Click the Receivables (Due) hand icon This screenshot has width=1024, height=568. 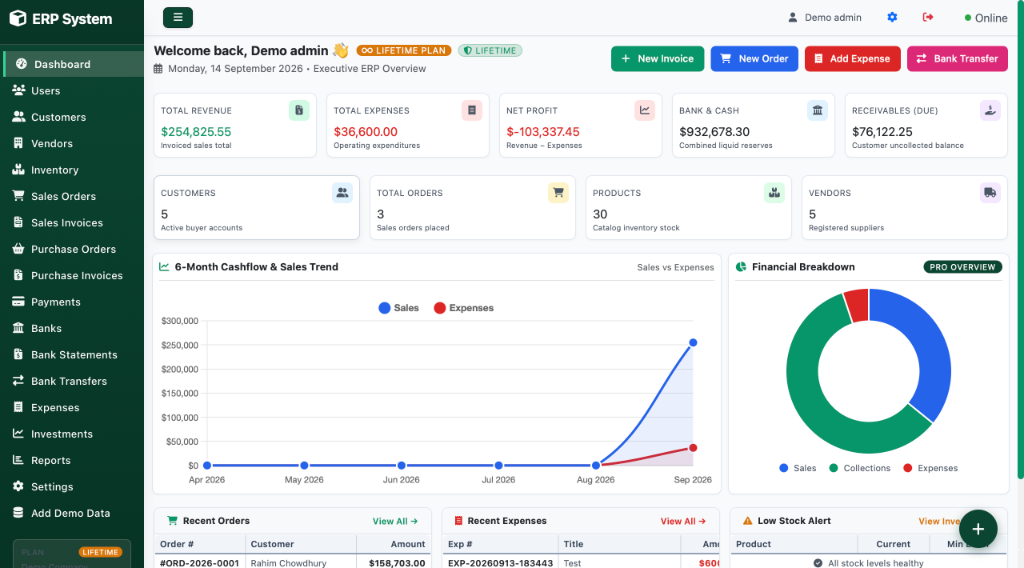[x=990, y=110]
